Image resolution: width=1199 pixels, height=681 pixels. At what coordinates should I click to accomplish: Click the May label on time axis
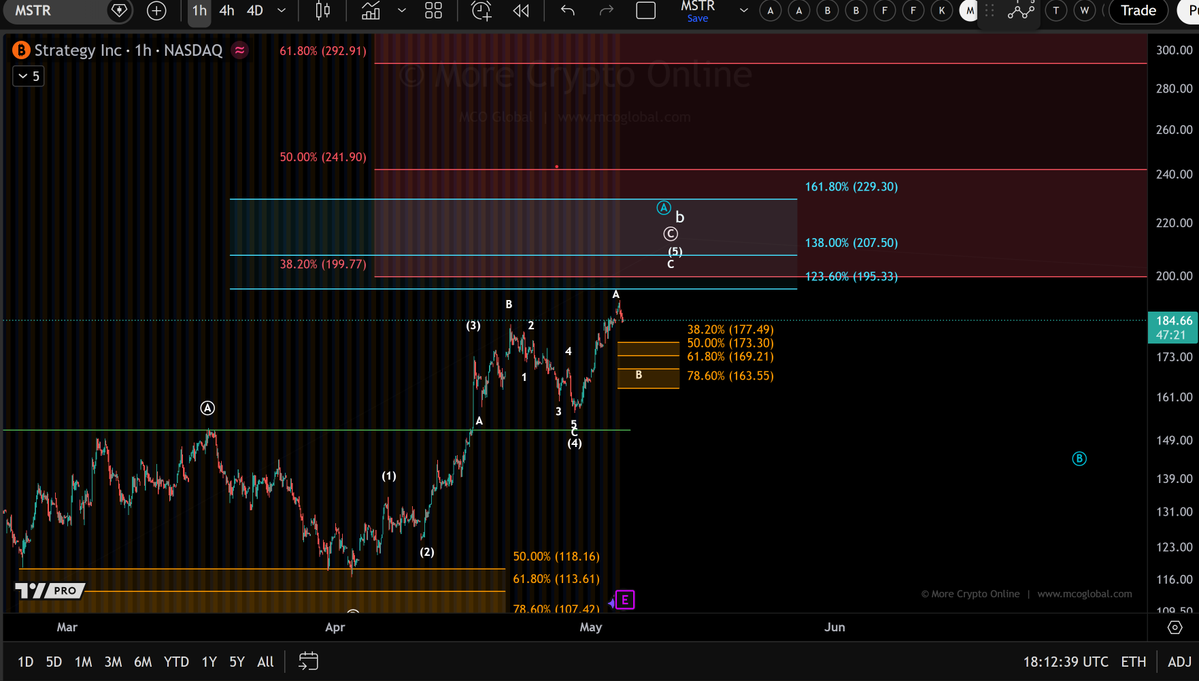click(x=590, y=627)
